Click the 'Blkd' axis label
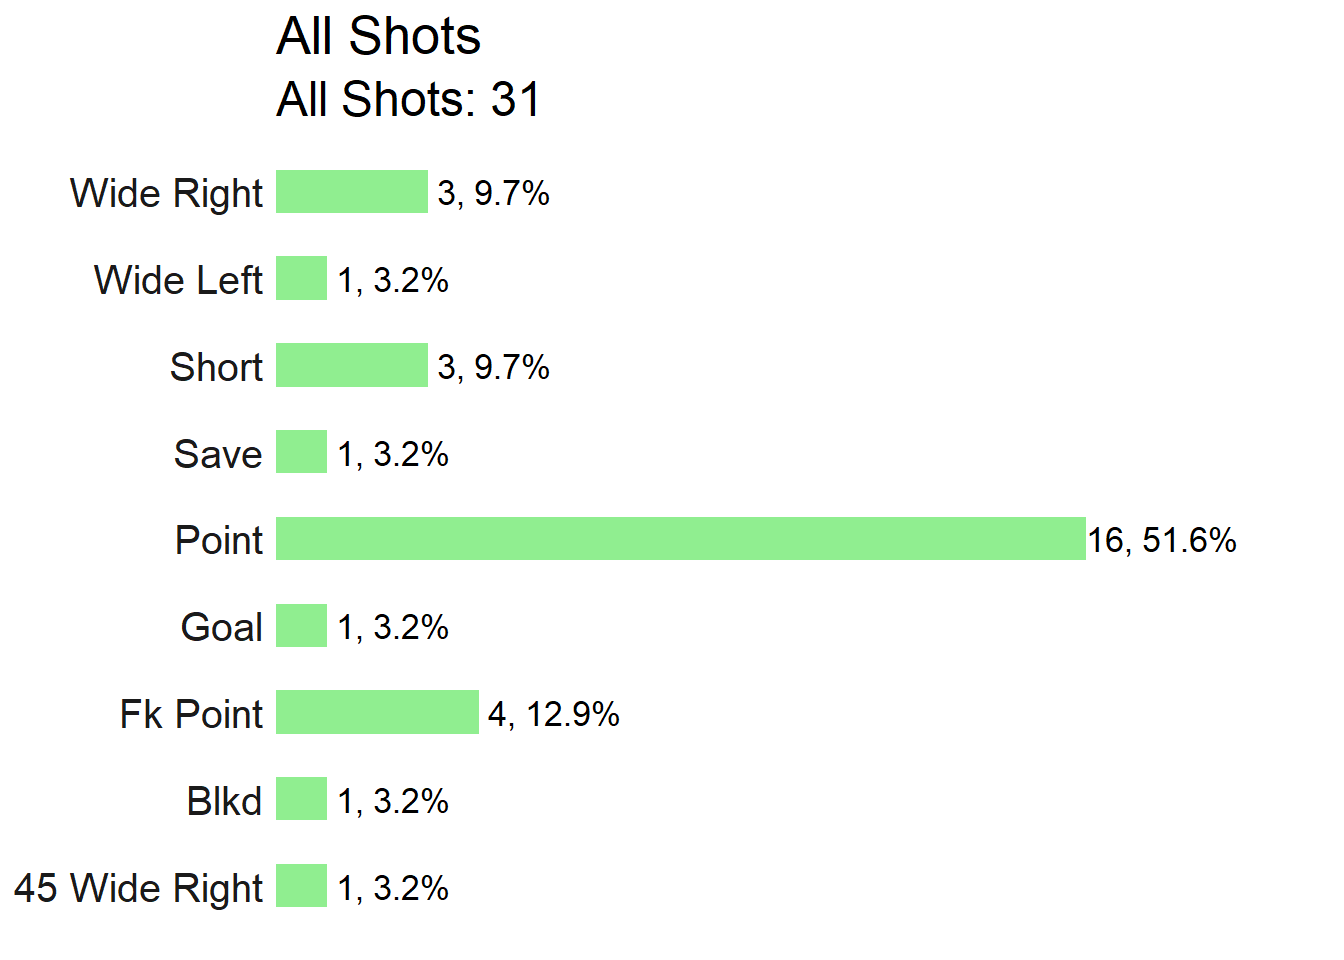The height and width of the screenshot is (960, 1344). pyautogui.click(x=224, y=801)
